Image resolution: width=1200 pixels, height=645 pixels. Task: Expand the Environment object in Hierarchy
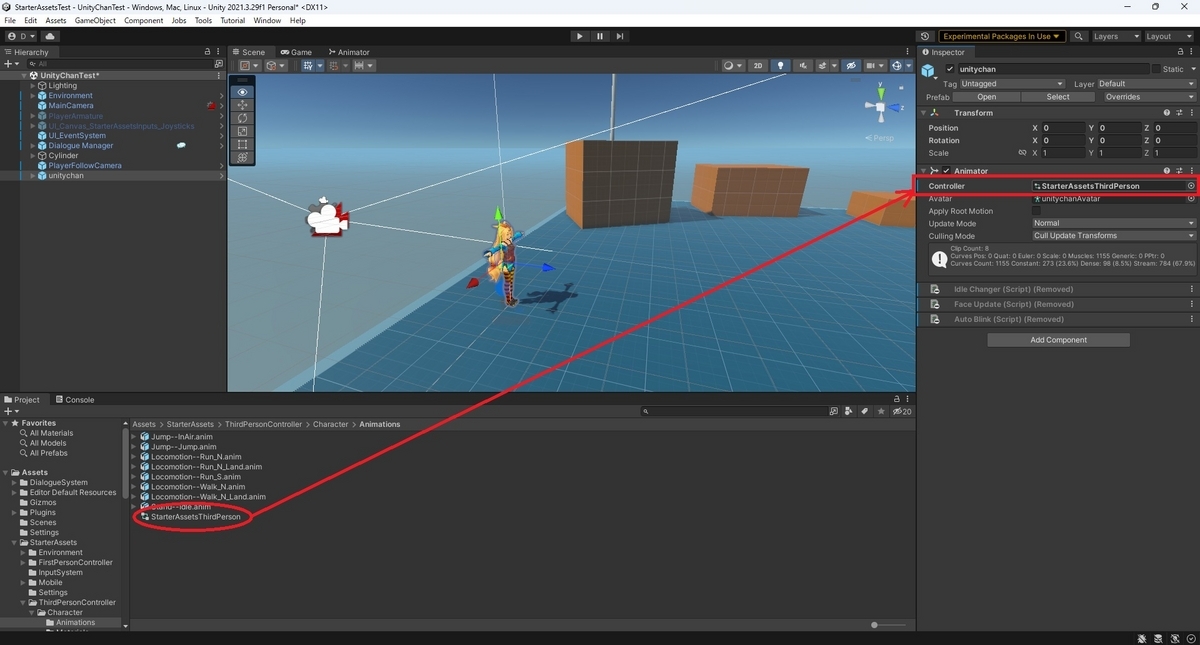[33, 96]
